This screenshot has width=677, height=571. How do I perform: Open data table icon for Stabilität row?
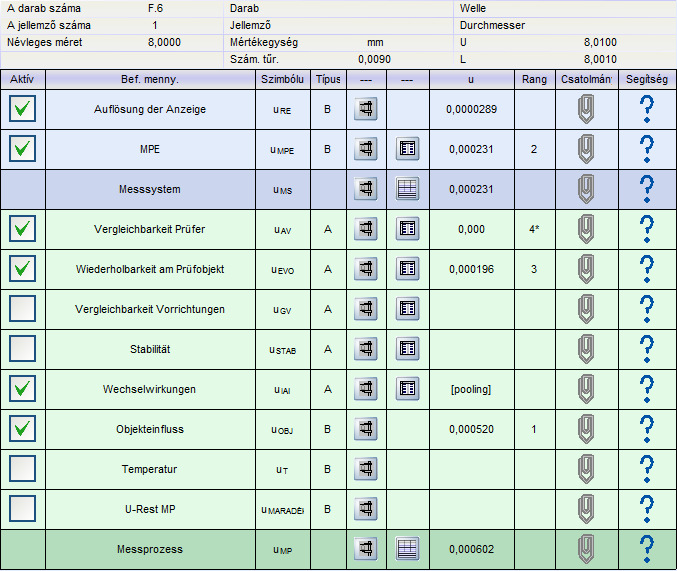407,349
